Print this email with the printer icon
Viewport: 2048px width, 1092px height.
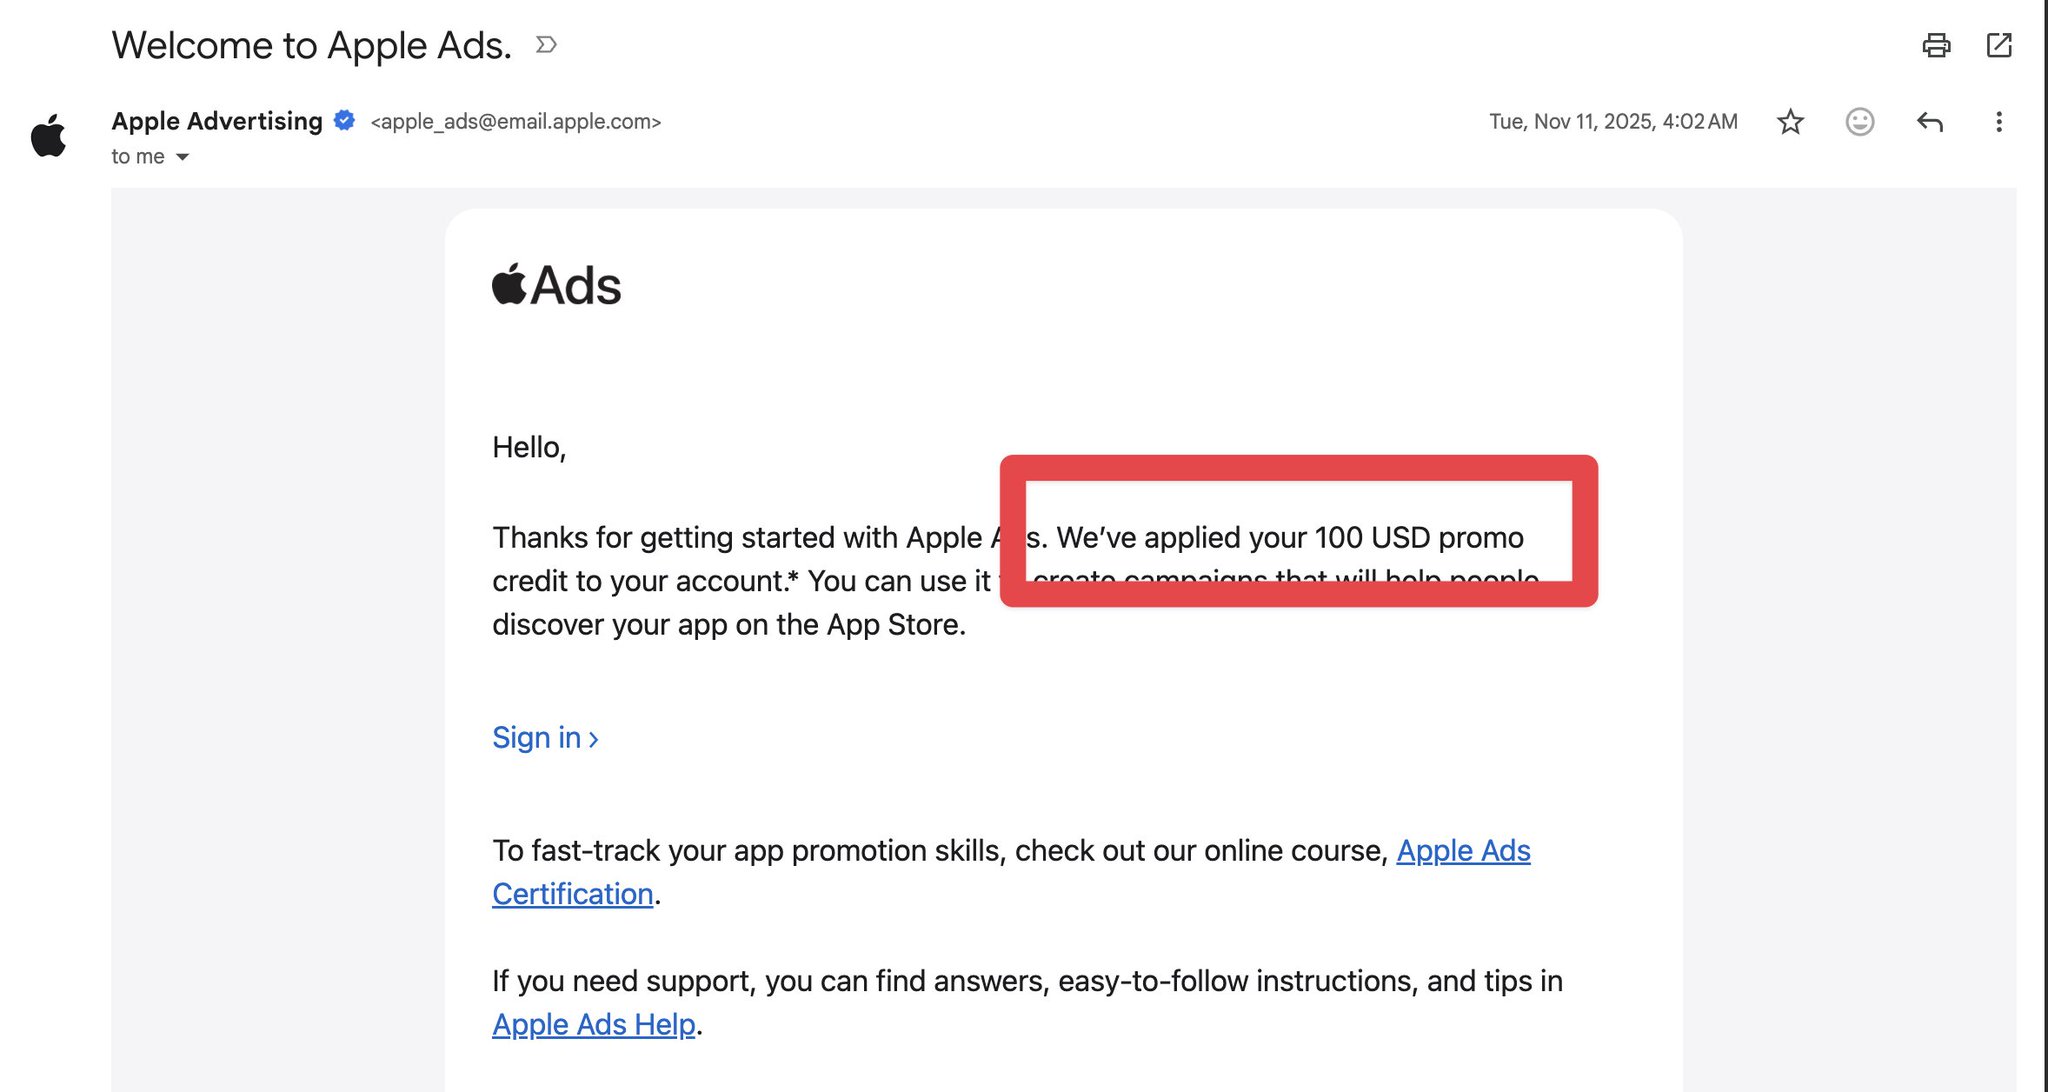[x=1936, y=45]
